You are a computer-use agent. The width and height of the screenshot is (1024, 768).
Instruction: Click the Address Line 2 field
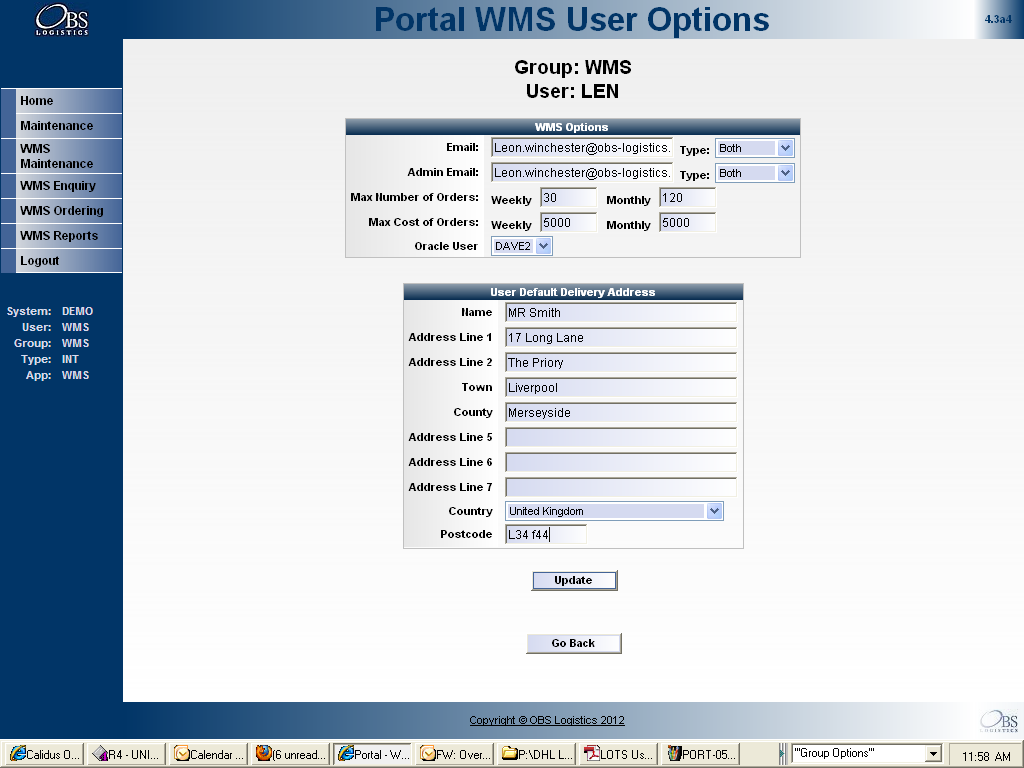[621, 362]
